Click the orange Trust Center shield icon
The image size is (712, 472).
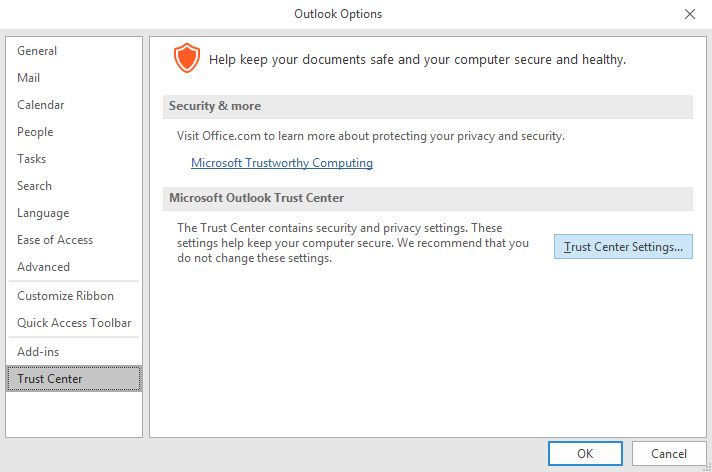click(x=186, y=59)
